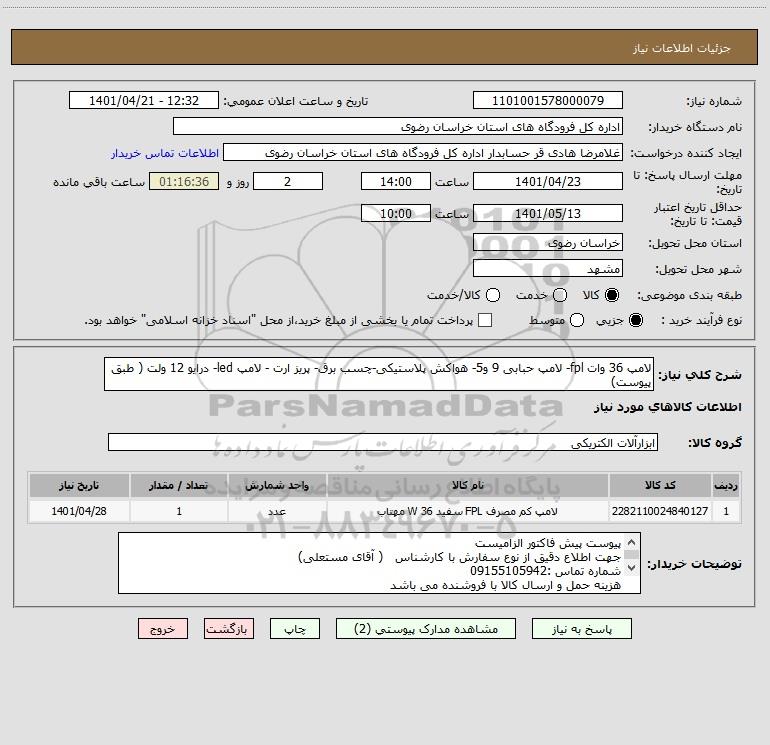Click the جزئیات اطلاعات نیاز page title
This screenshot has height=745, width=770.
click(x=682, y=48)
